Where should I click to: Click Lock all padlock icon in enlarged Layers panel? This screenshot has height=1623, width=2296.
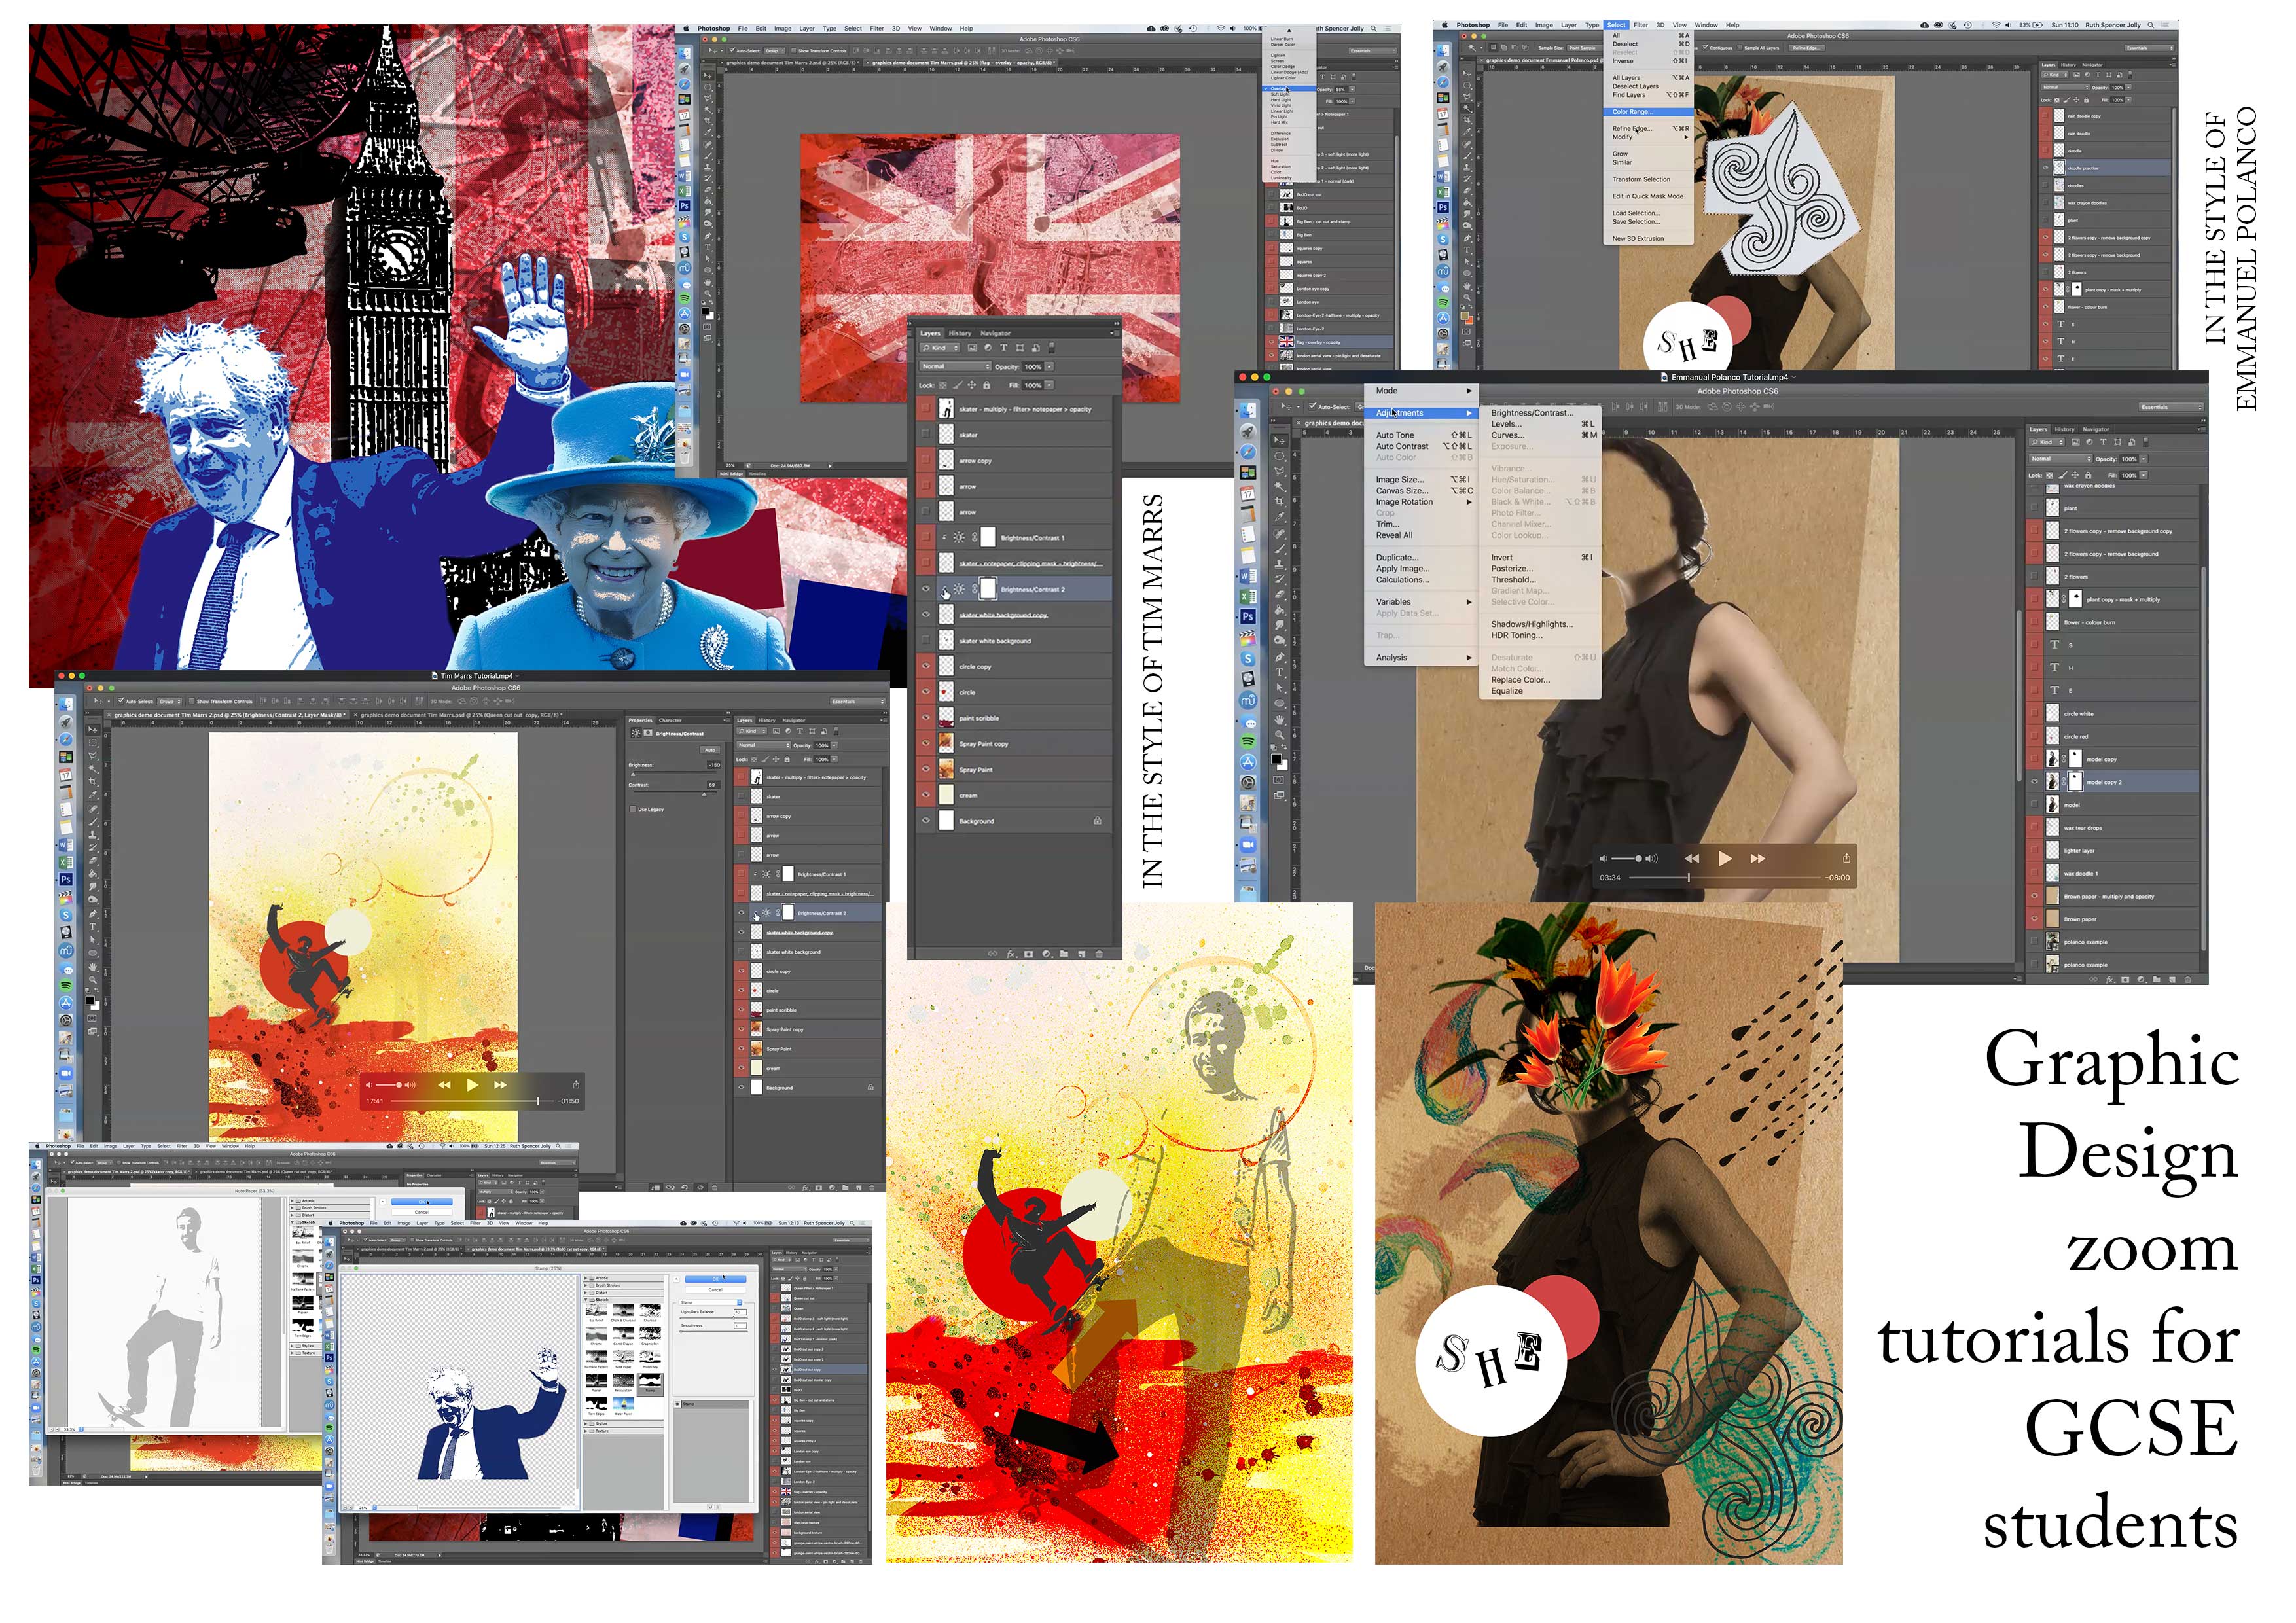(987, 385)
